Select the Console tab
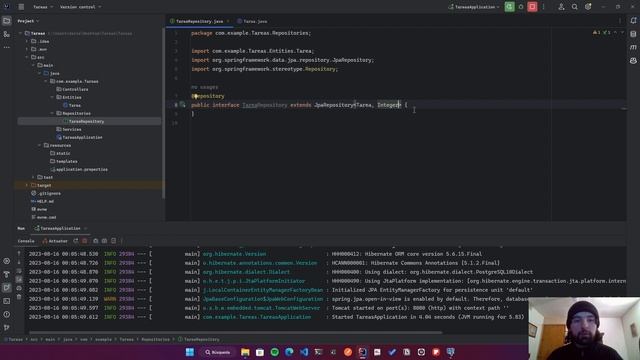 [26, 241]
